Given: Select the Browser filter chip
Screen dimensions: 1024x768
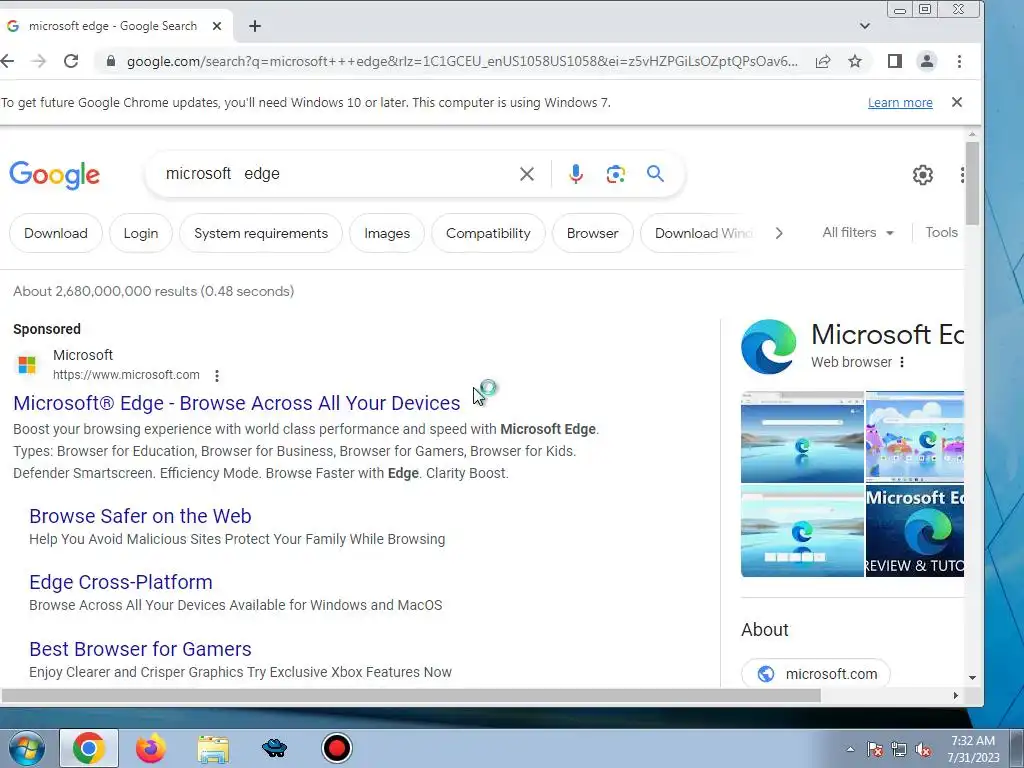Looking at the screenshot, I should pos(592,233).
